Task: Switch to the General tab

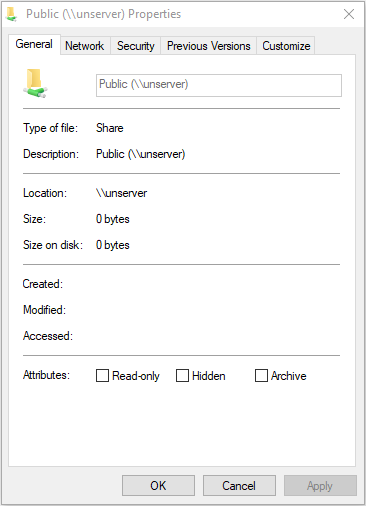Action: coord(34,44)
